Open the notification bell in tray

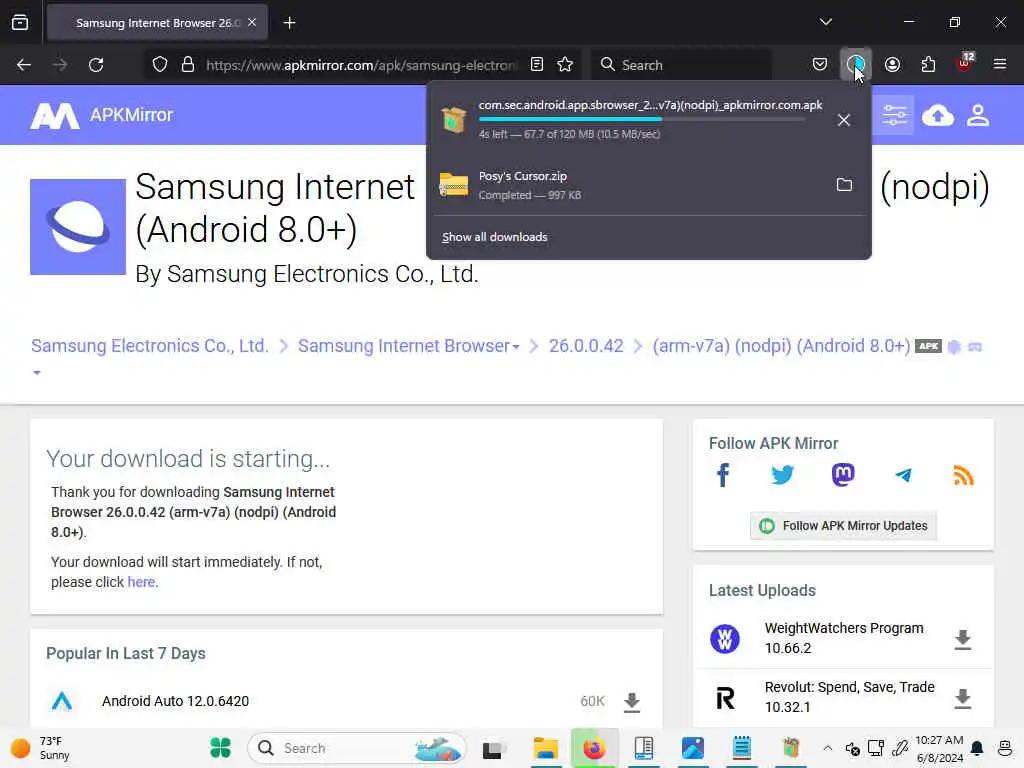click(x=977, y=748)
